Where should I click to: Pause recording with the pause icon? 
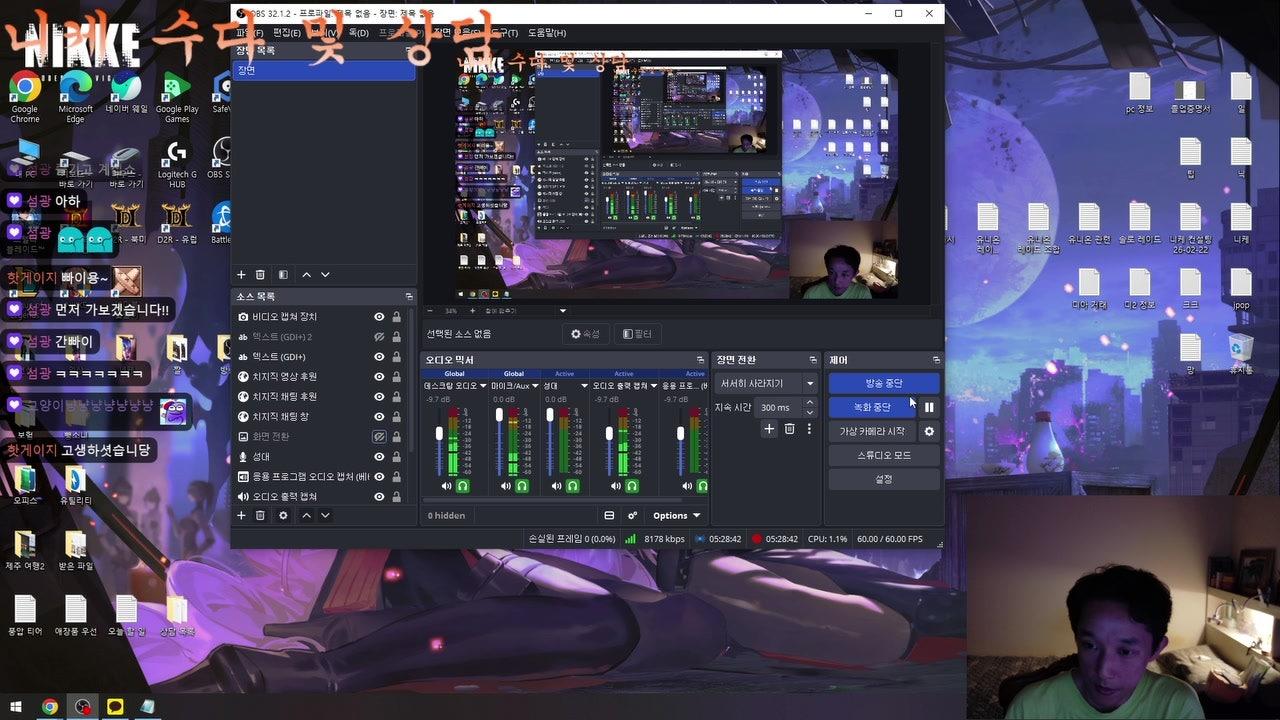(929, 407)
